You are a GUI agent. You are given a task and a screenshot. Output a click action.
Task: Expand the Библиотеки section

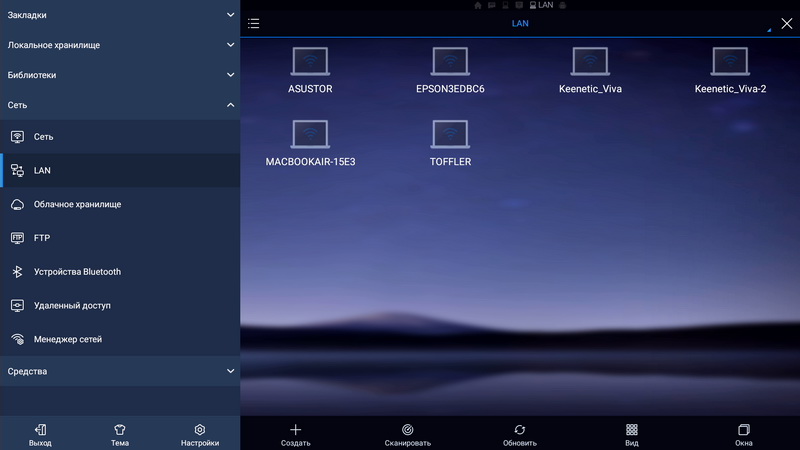click(x=120, y=75)
